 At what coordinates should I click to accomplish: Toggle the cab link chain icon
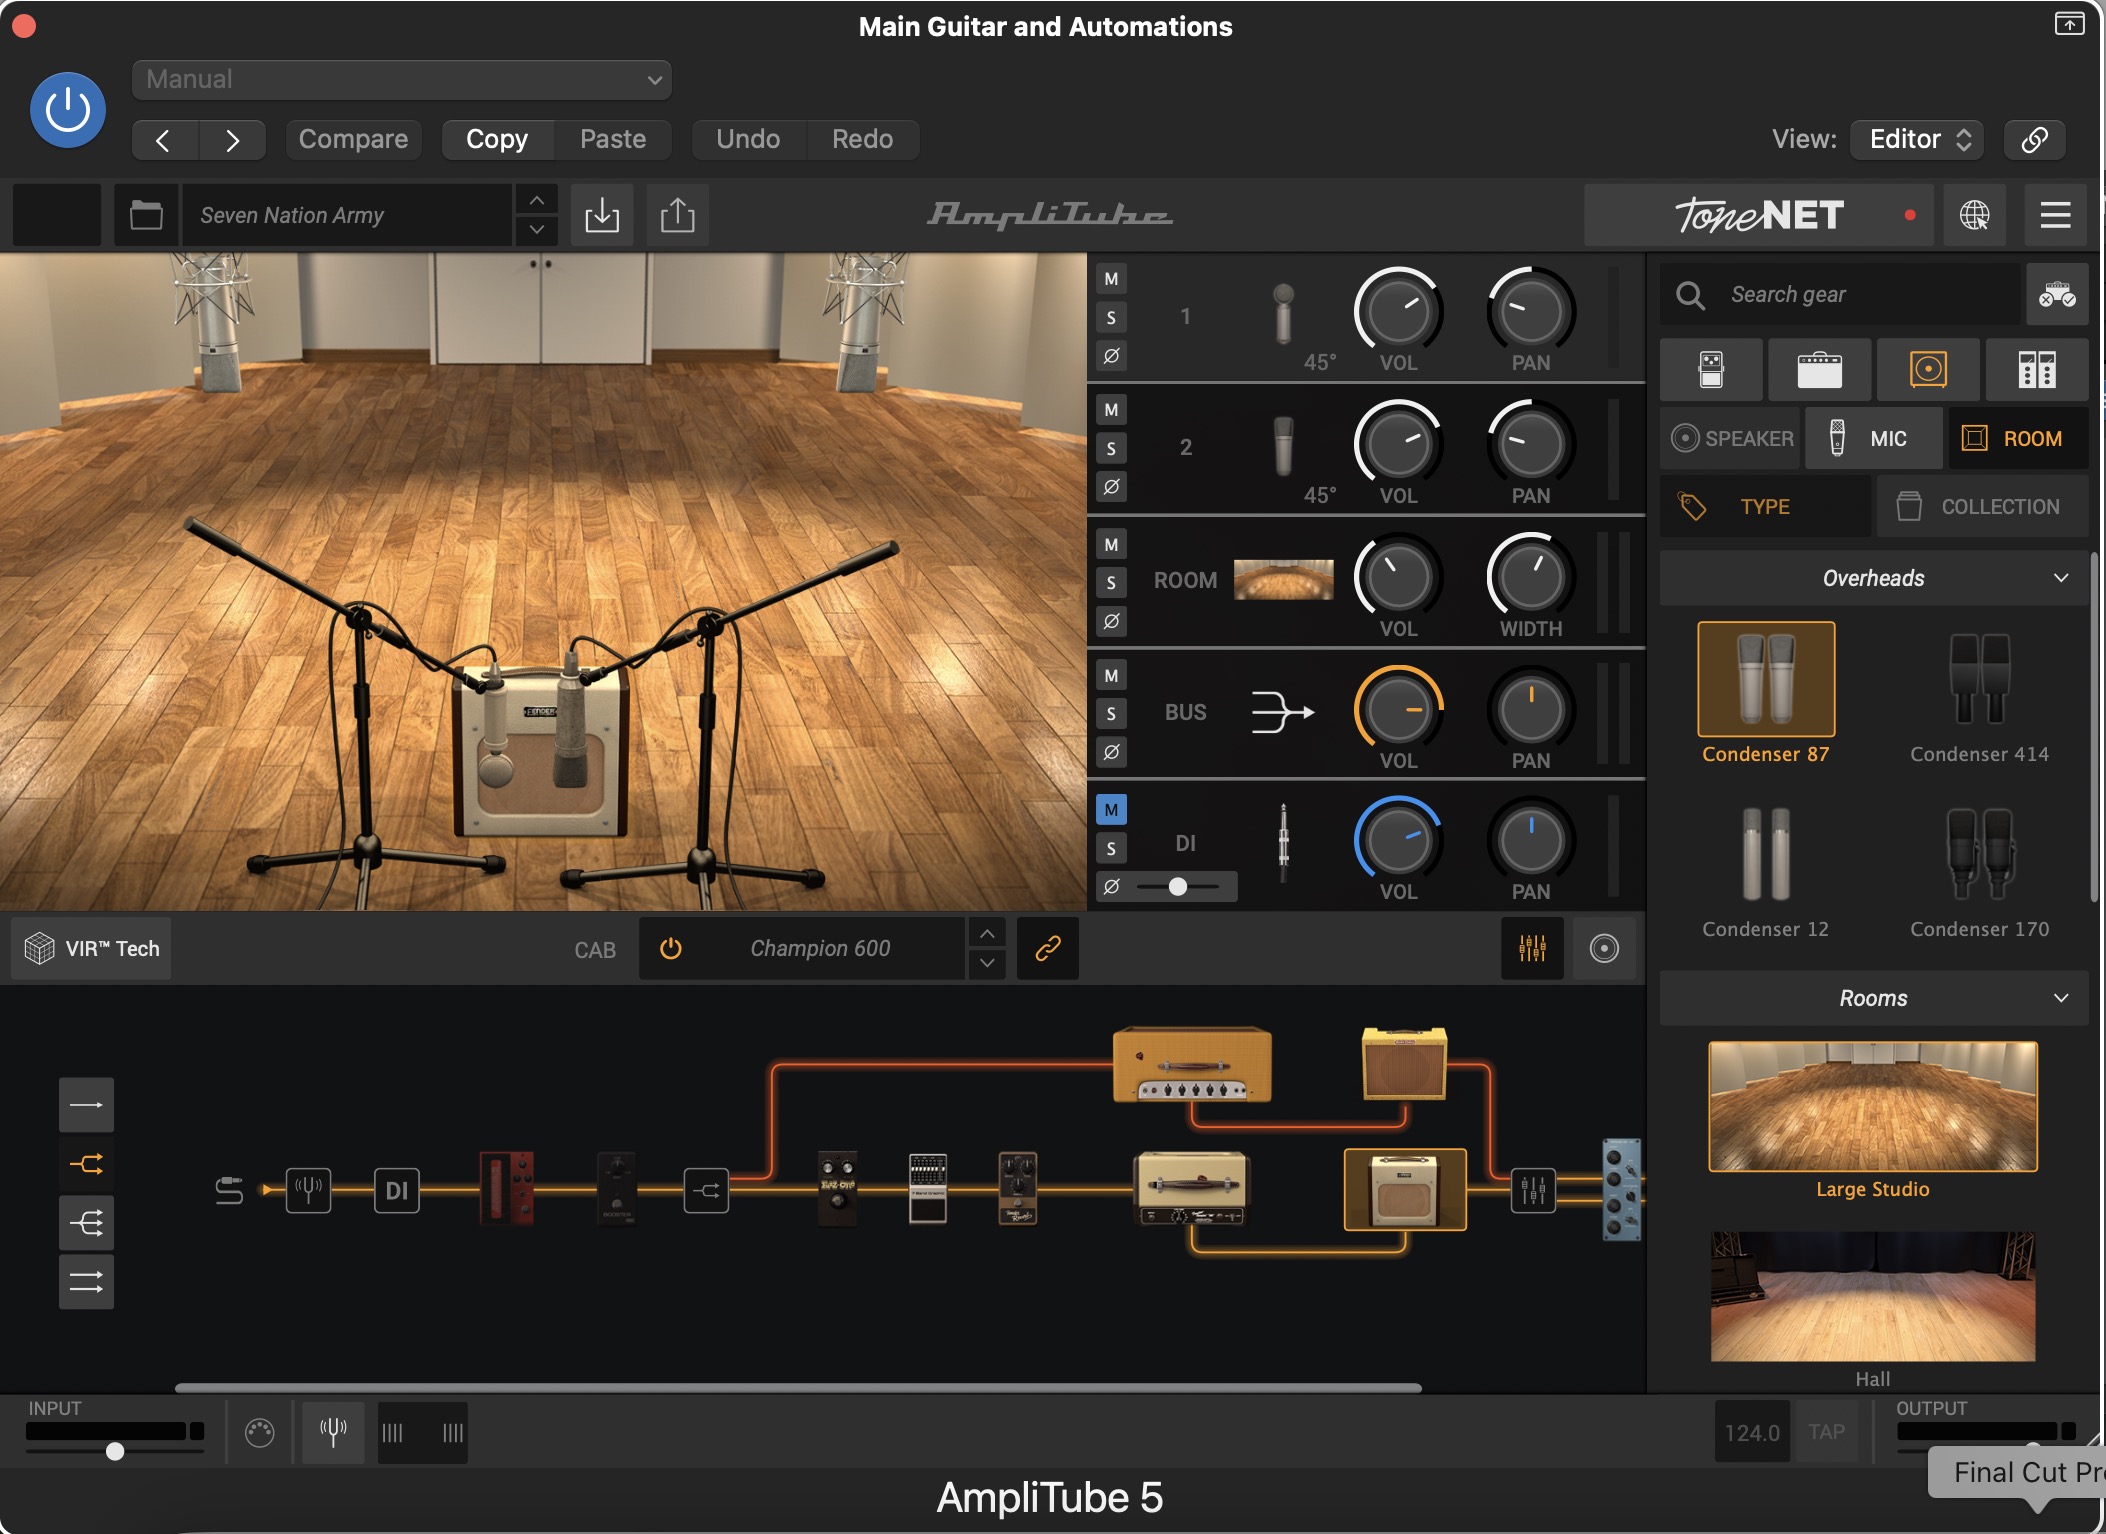[1047, 948]
